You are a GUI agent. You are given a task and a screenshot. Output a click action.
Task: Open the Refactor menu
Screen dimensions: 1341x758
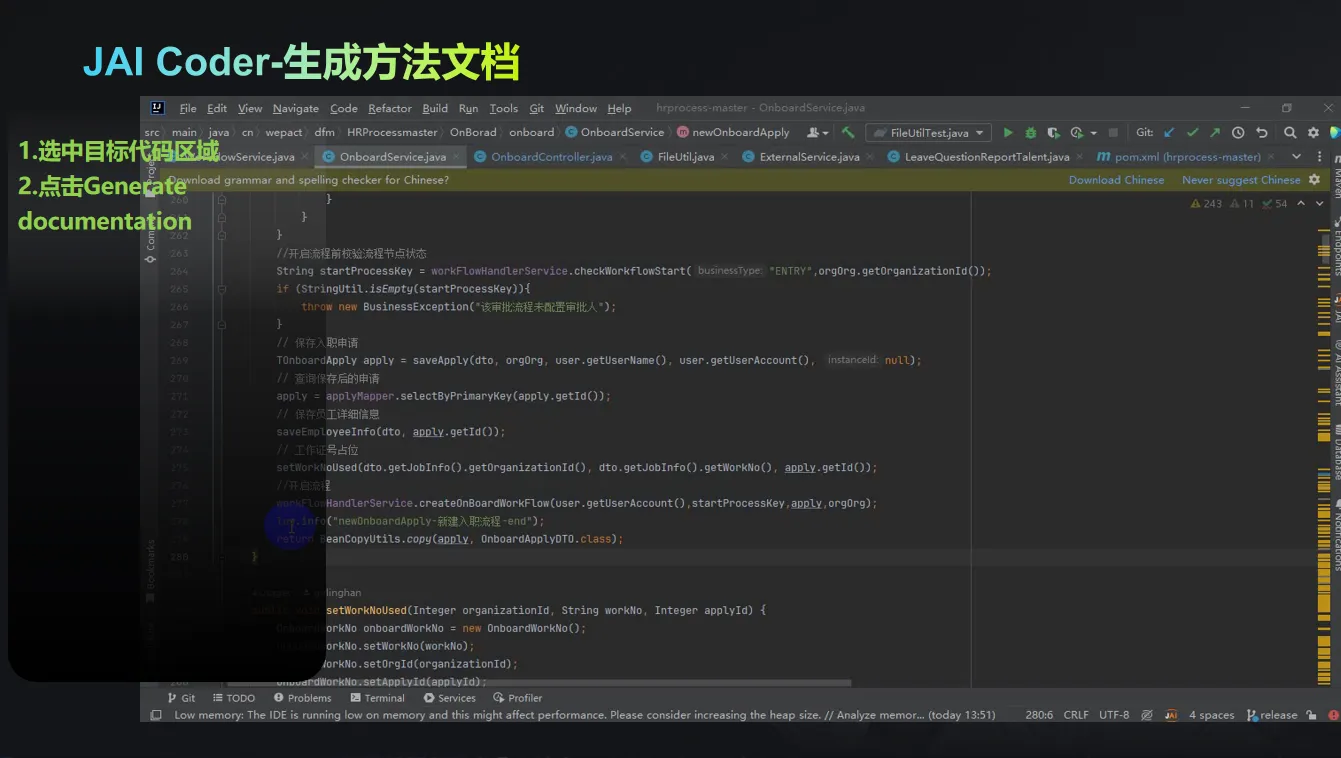click(390, 108)
